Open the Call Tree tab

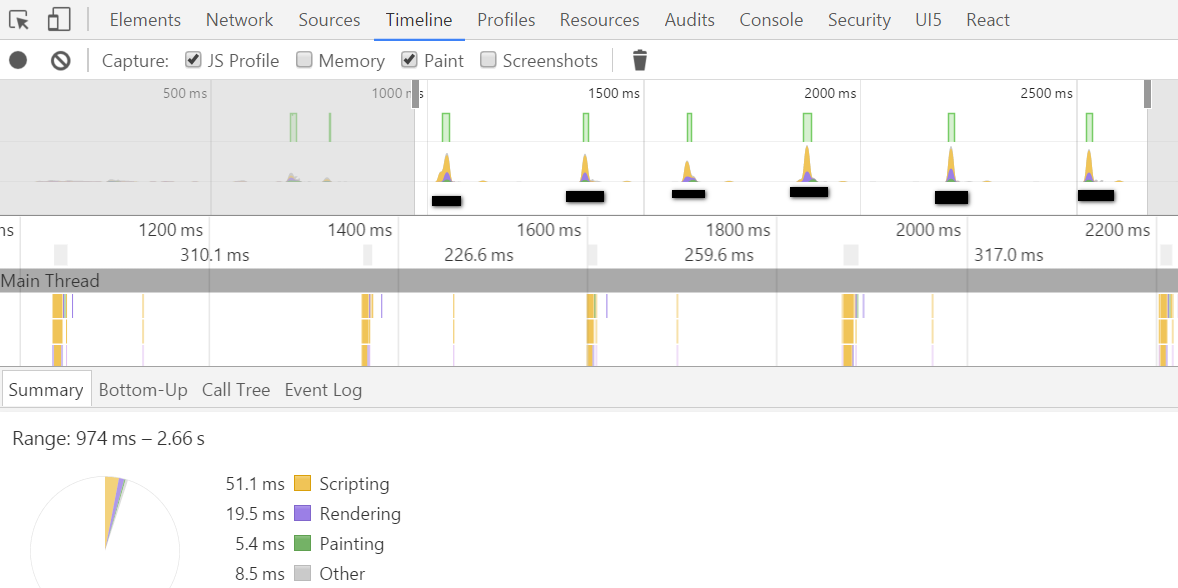[236, 390]
